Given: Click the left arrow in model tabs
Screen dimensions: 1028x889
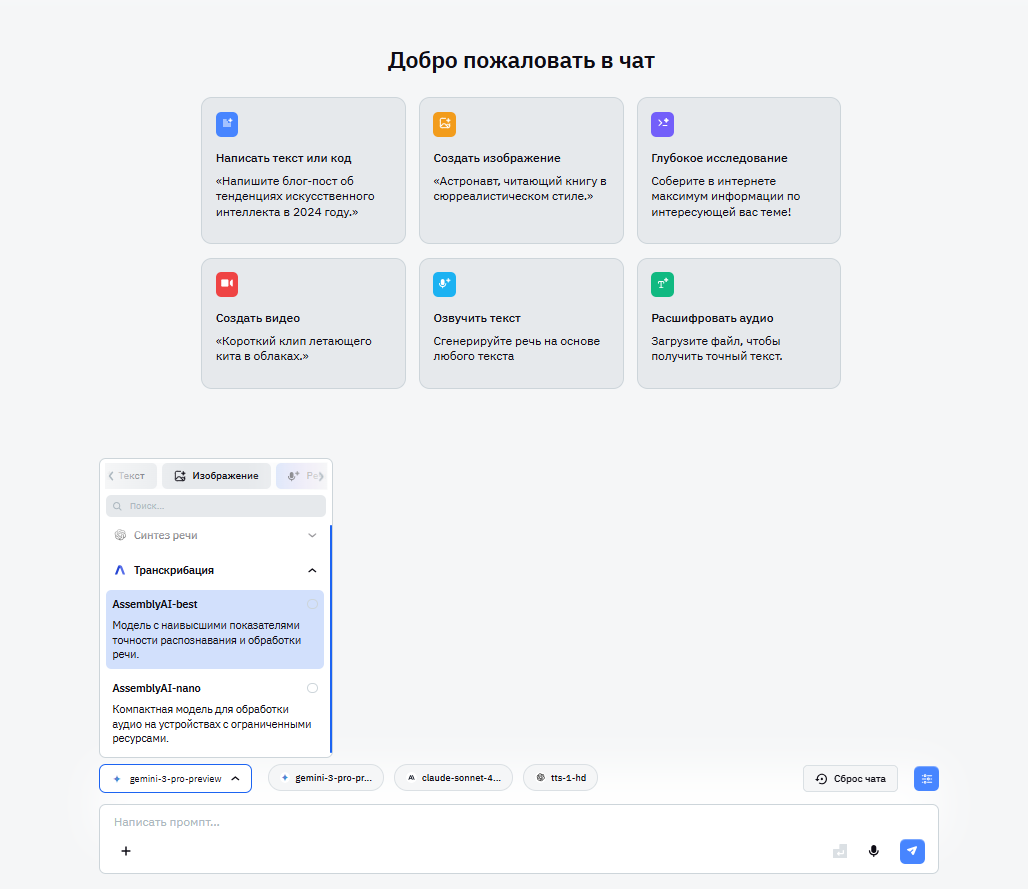Looking at the screenshot, I should (x=111, y=476).
